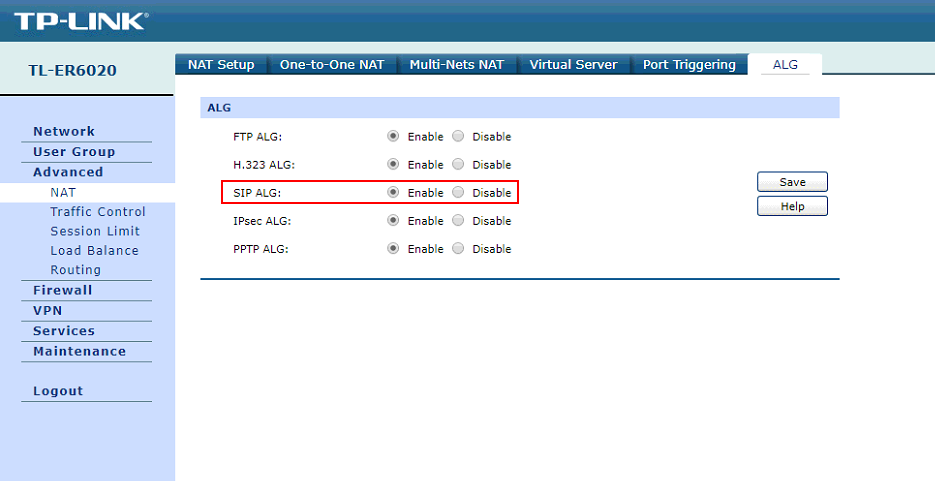Viewport: 935px width, 481px height.
Task: Disable the SIP ALG option
Action: [x=459, y=193]
